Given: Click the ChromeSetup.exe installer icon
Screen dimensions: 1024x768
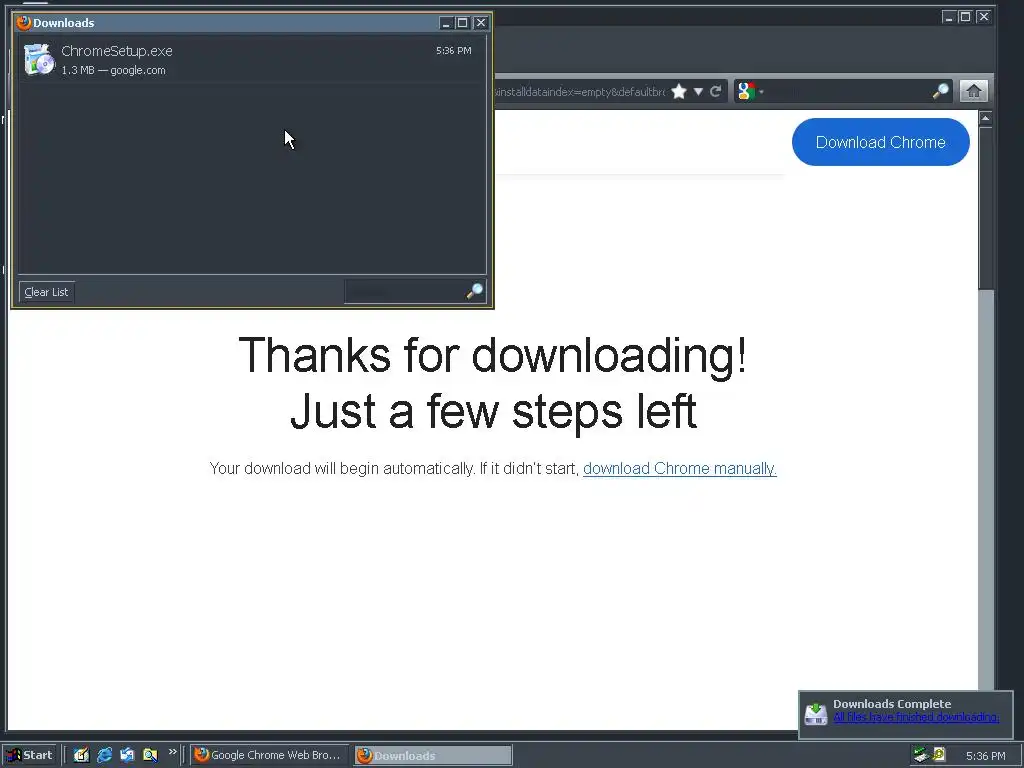Looking at the screenshot, I should tap(39, 59).
